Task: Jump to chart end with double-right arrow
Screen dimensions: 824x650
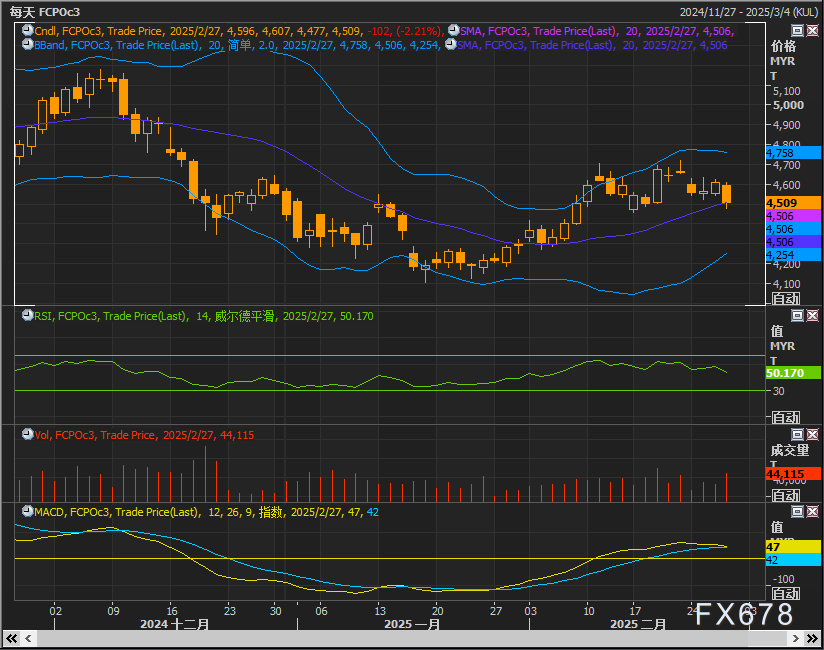Action: 811,638
